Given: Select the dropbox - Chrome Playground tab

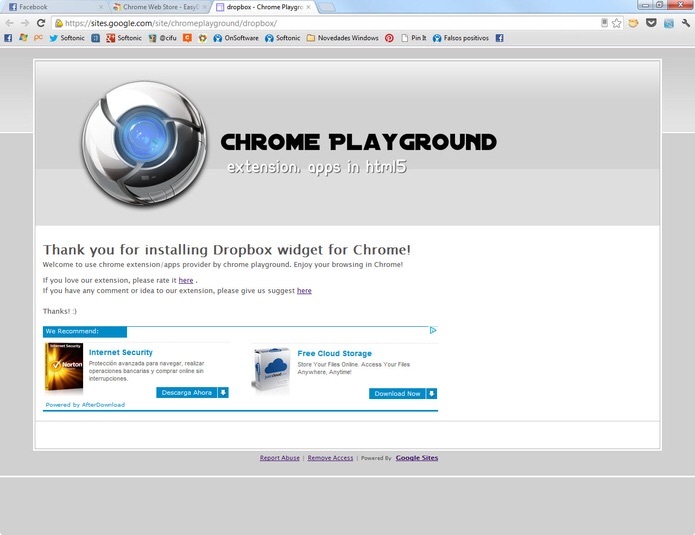Looking at the screenshot, I should click(x=262, y=7).
